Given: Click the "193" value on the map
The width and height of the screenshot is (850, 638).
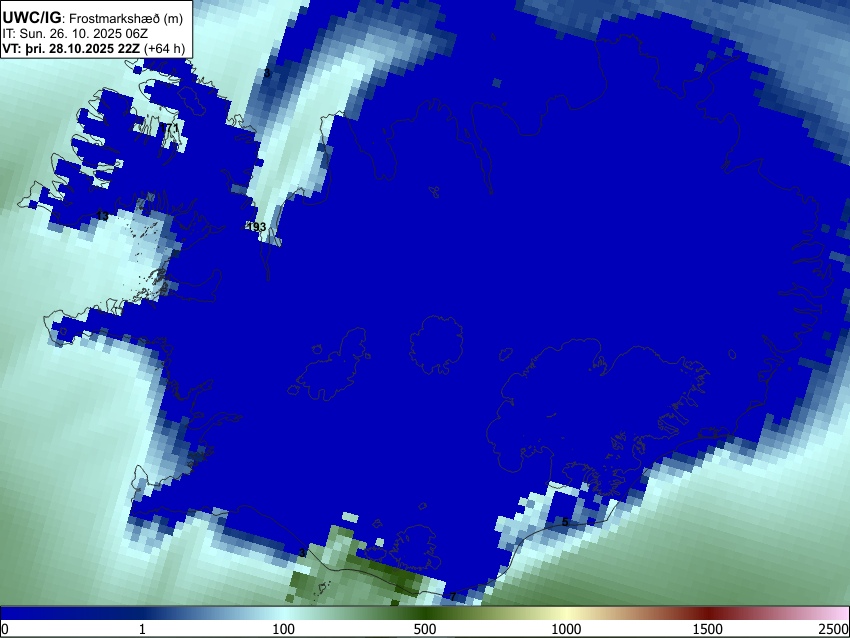Looking at the screenshot, I should point(256,227).
